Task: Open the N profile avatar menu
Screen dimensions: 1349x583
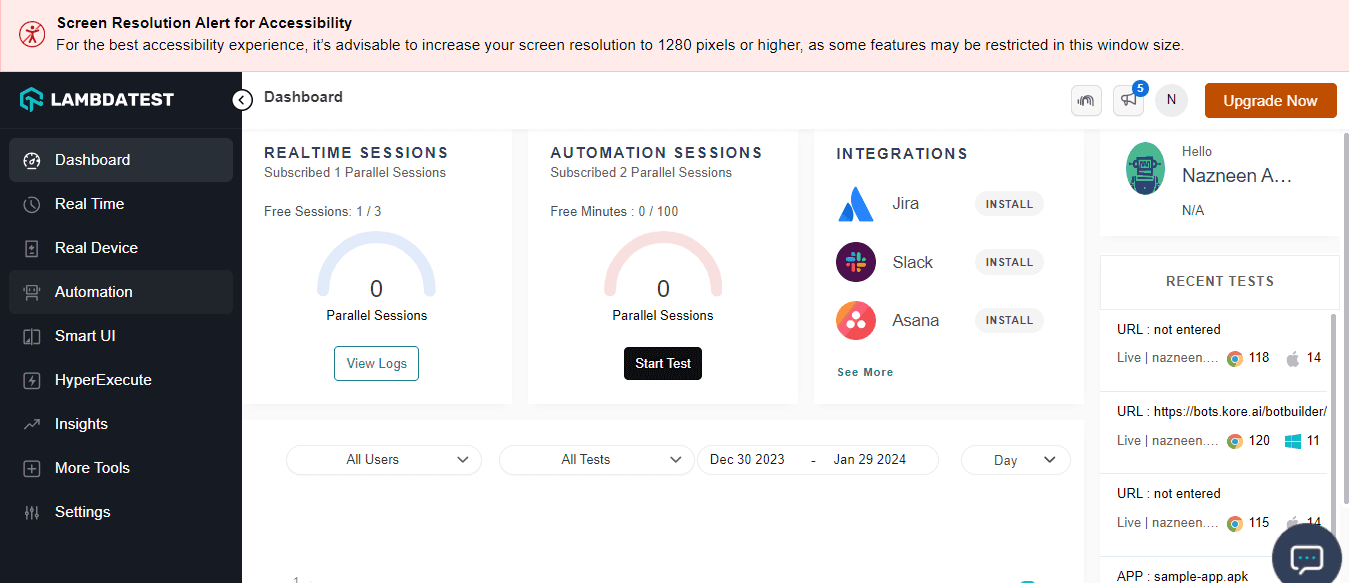Action: point(1171,100)
